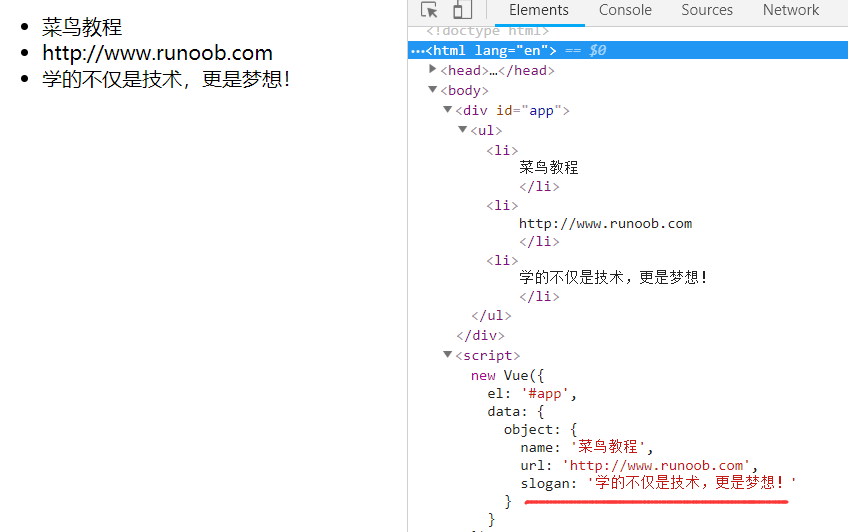
Task: Click the http://www.runoob.com text node in DOM tree
Action: tap(605, 223)
